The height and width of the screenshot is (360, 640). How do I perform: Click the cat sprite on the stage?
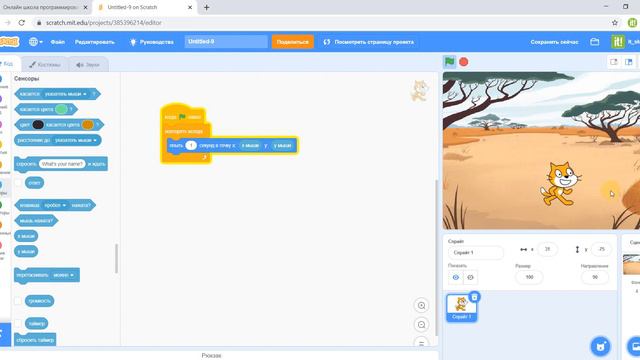561,184
